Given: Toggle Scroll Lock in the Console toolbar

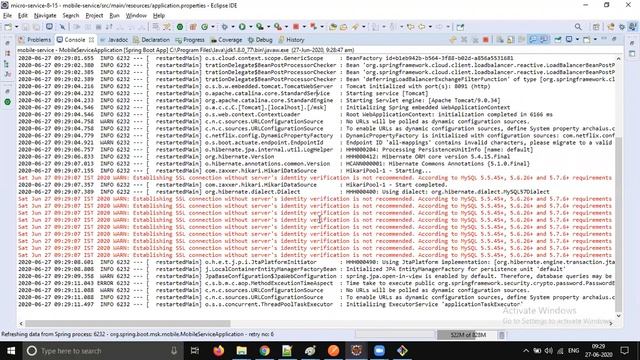Looking at the screenshot, I should click(511, 40).
